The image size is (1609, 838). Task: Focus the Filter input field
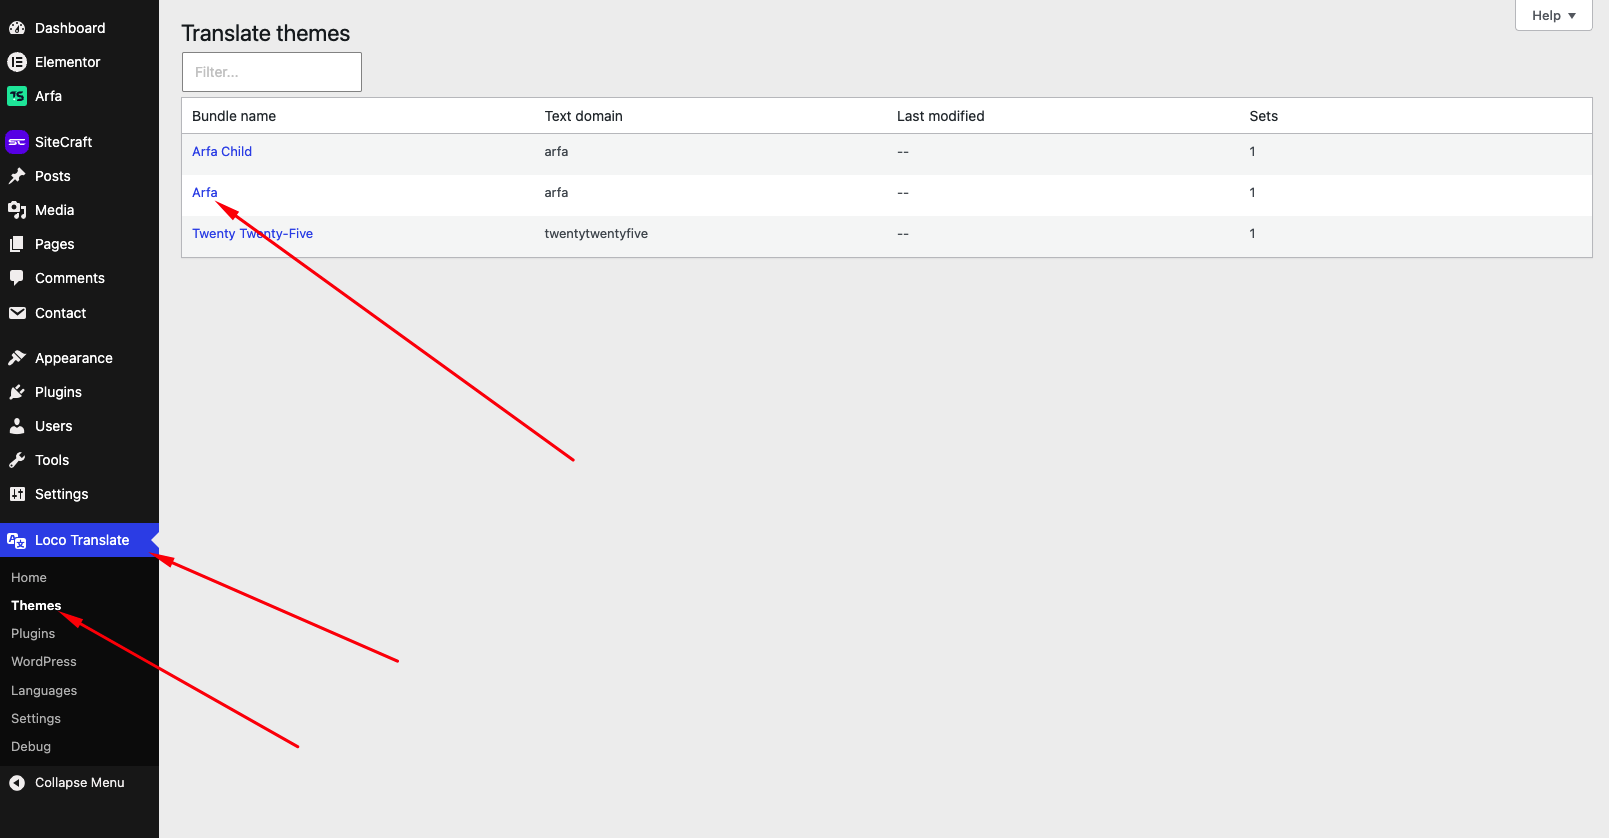coord(272,72)
